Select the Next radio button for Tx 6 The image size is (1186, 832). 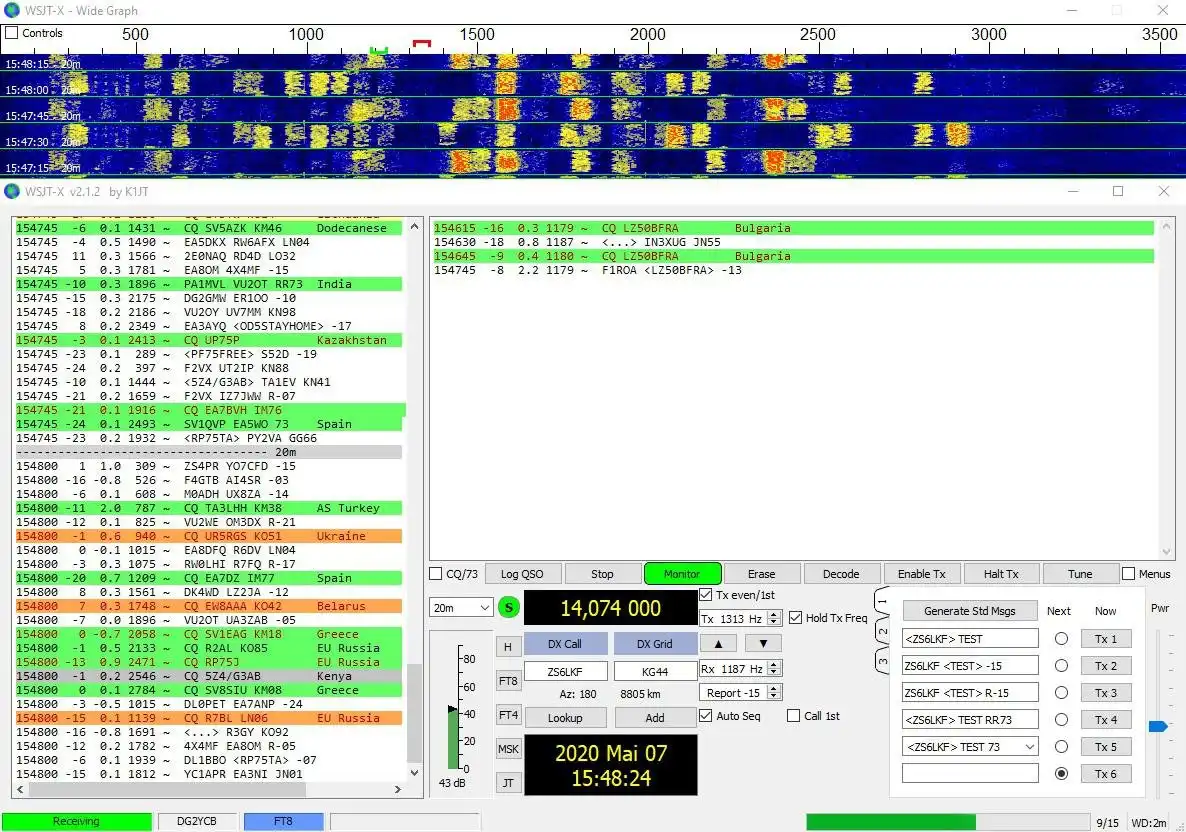tap(1061, 774)
